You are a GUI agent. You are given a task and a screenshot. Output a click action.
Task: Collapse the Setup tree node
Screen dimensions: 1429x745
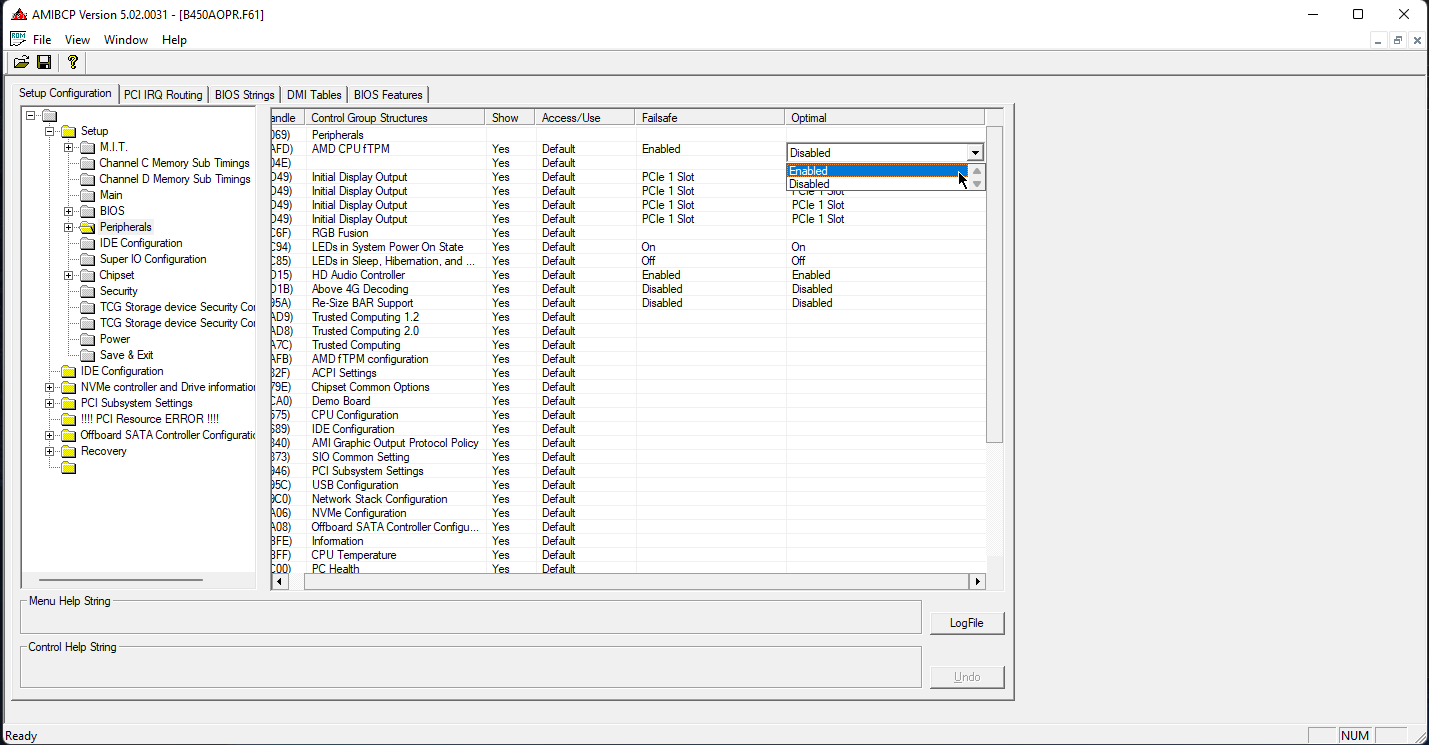(x=50, y=131)
